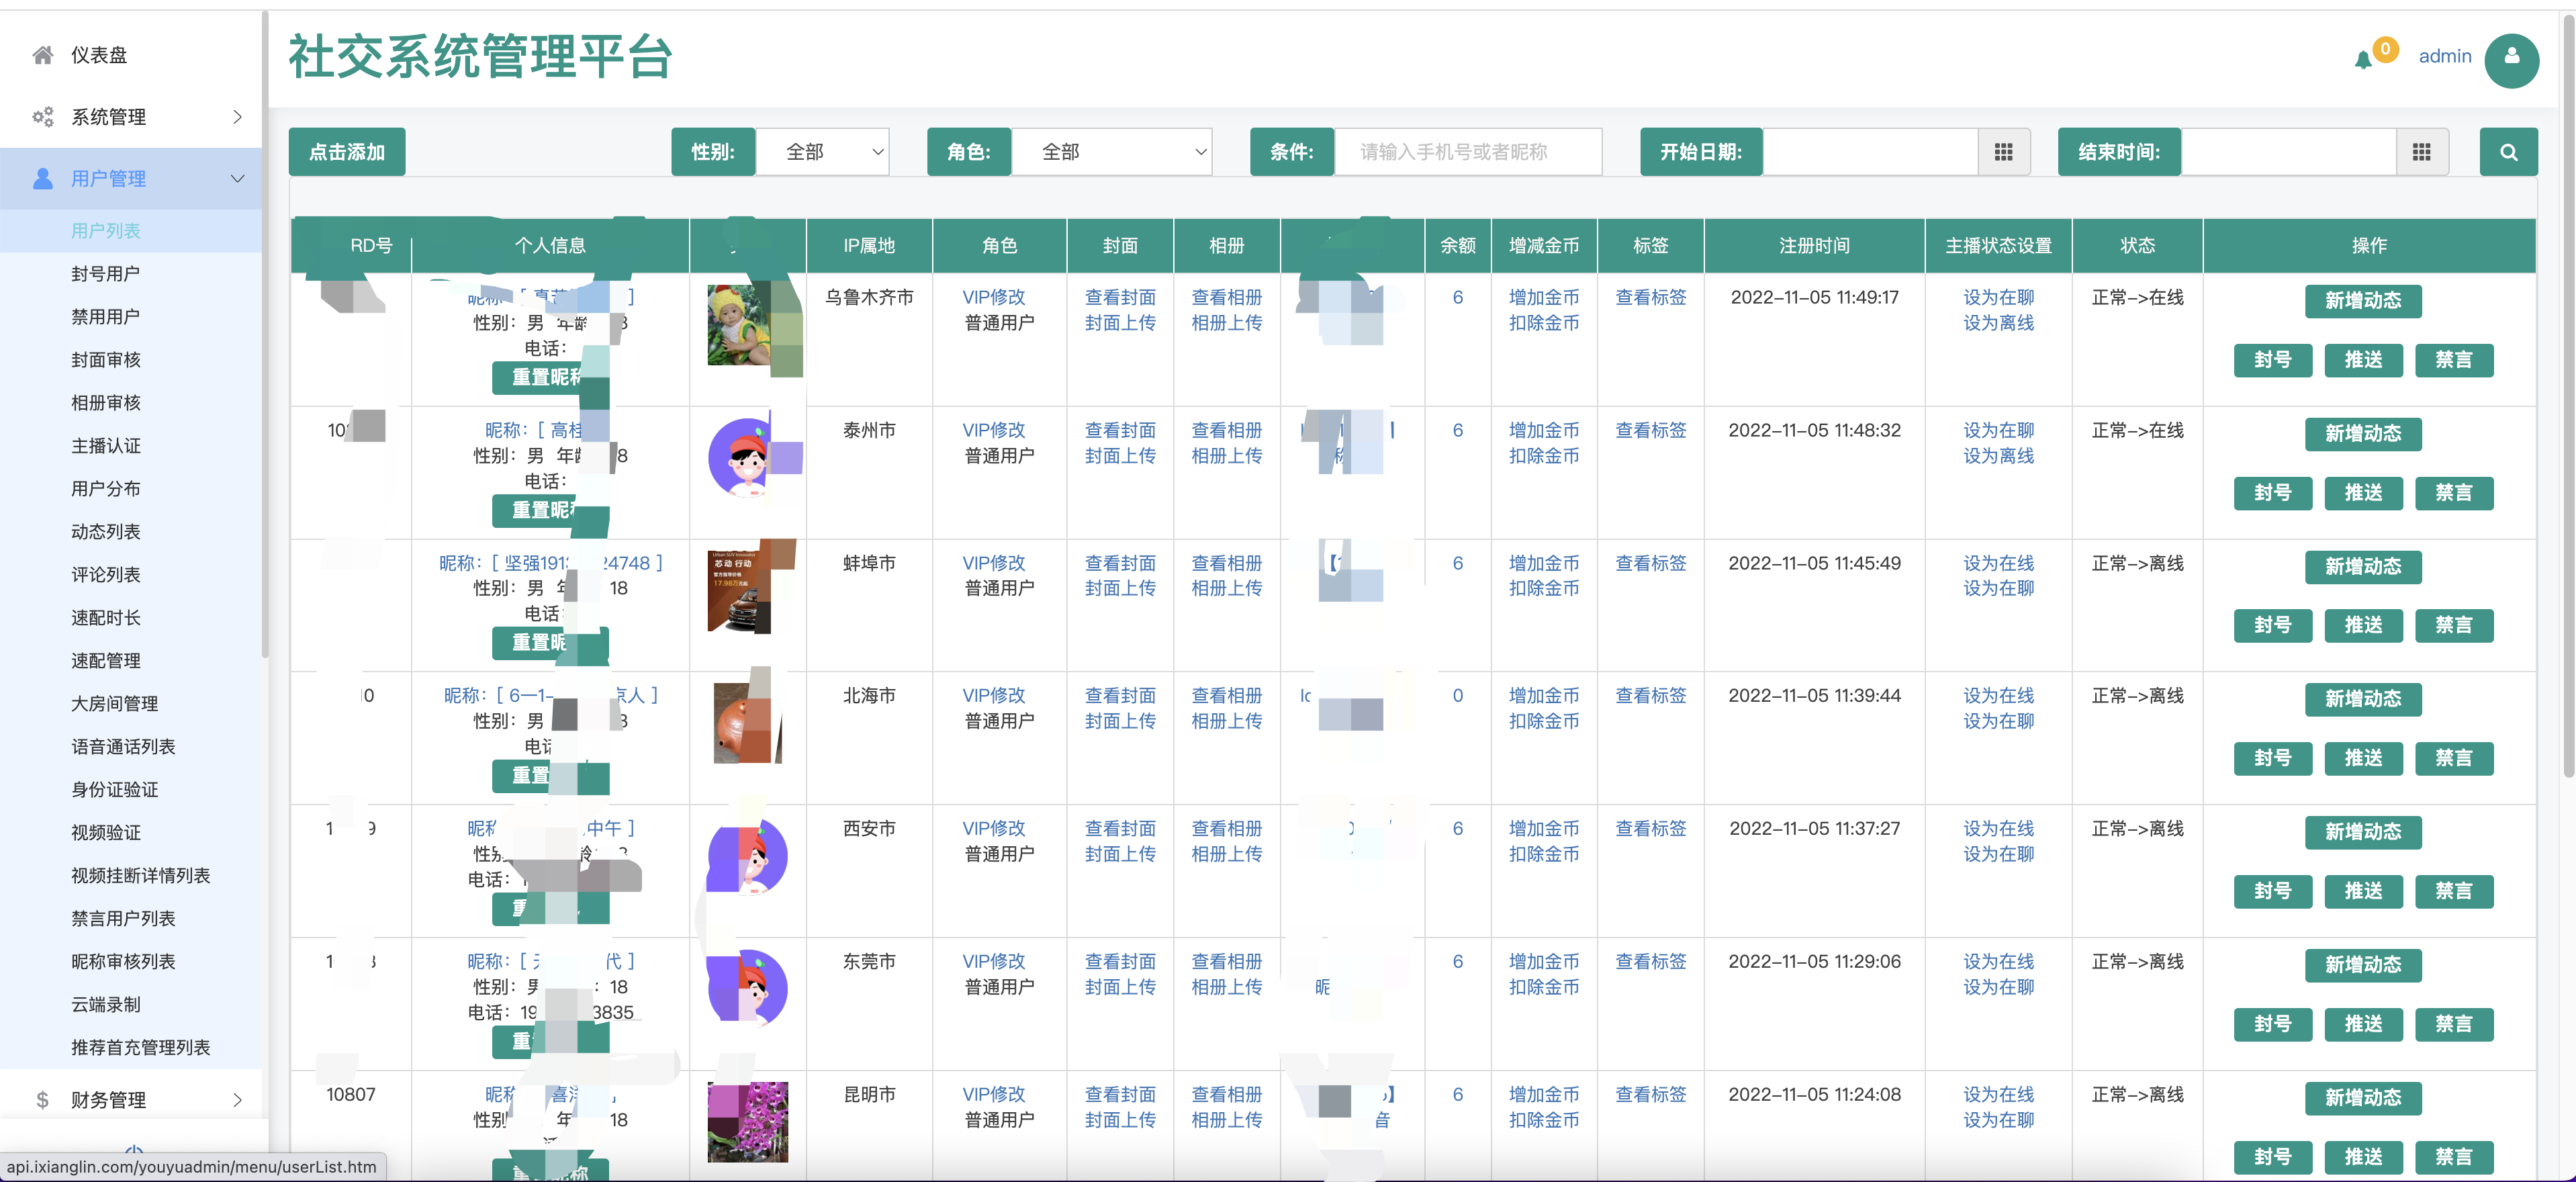Open the 封号用户 sidebar item
The image size is (2576, 1182).
click(x=105, y=274)
